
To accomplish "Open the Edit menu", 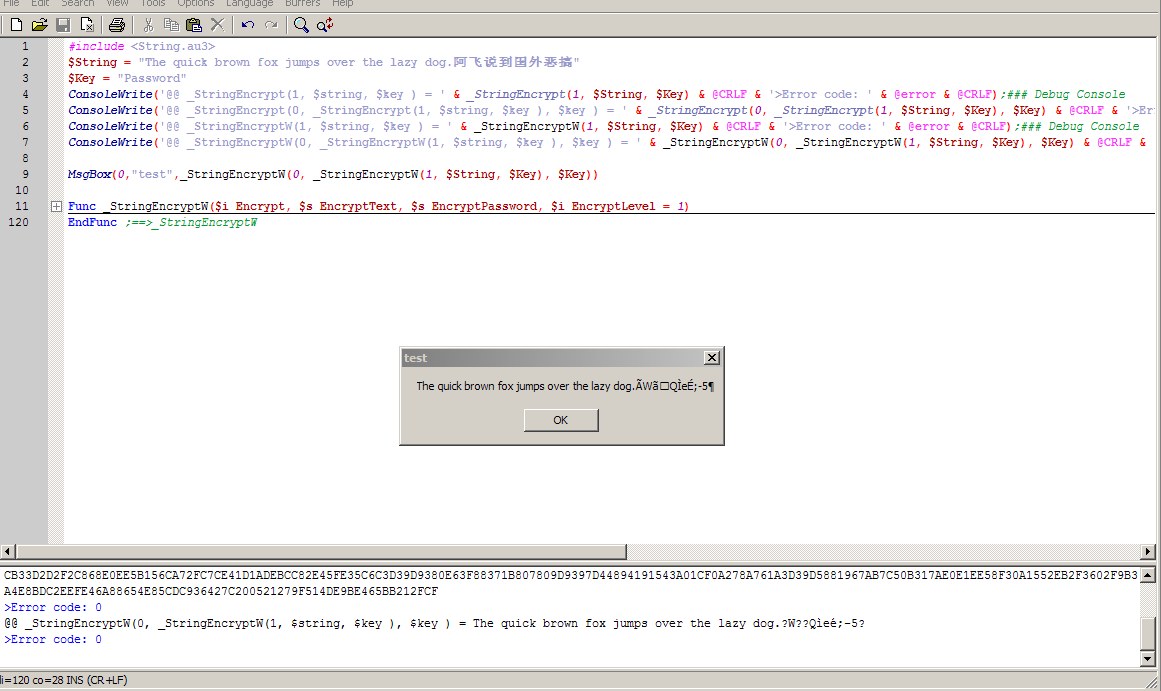I will [40, 4].
